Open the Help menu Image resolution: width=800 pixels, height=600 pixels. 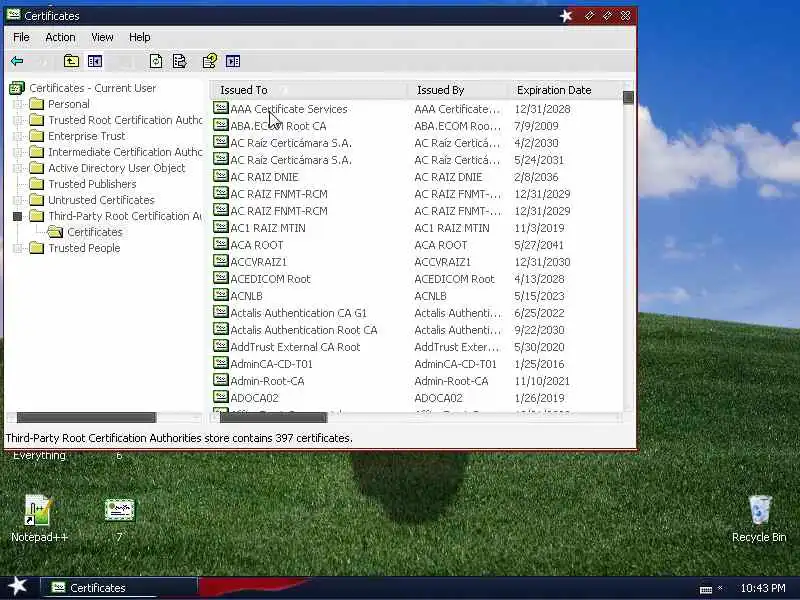139,37
